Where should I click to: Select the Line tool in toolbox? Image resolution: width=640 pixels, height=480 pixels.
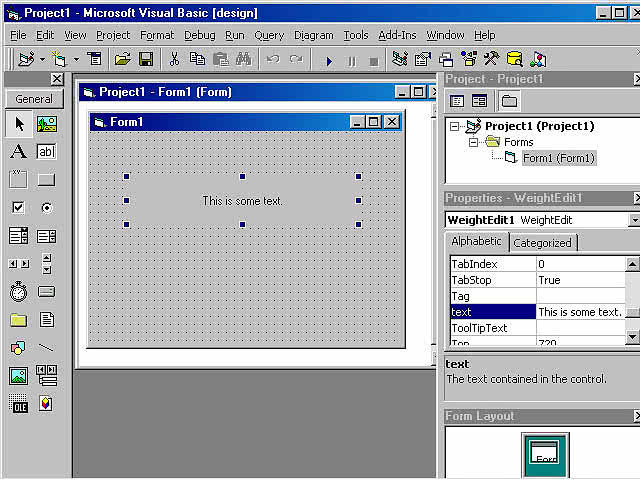point(47,348)
